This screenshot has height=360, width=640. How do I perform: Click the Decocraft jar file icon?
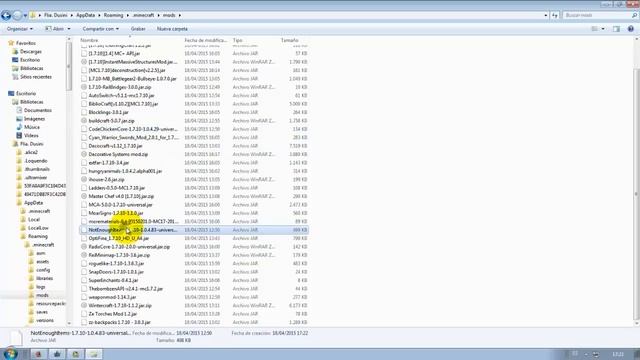[84, 146]
